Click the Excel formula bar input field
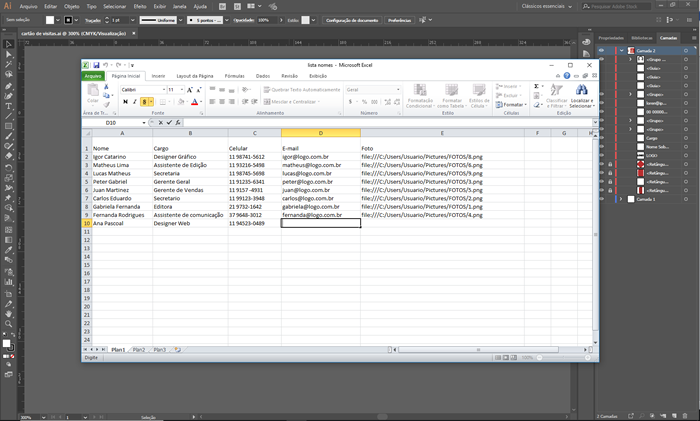 pos(388,122)
